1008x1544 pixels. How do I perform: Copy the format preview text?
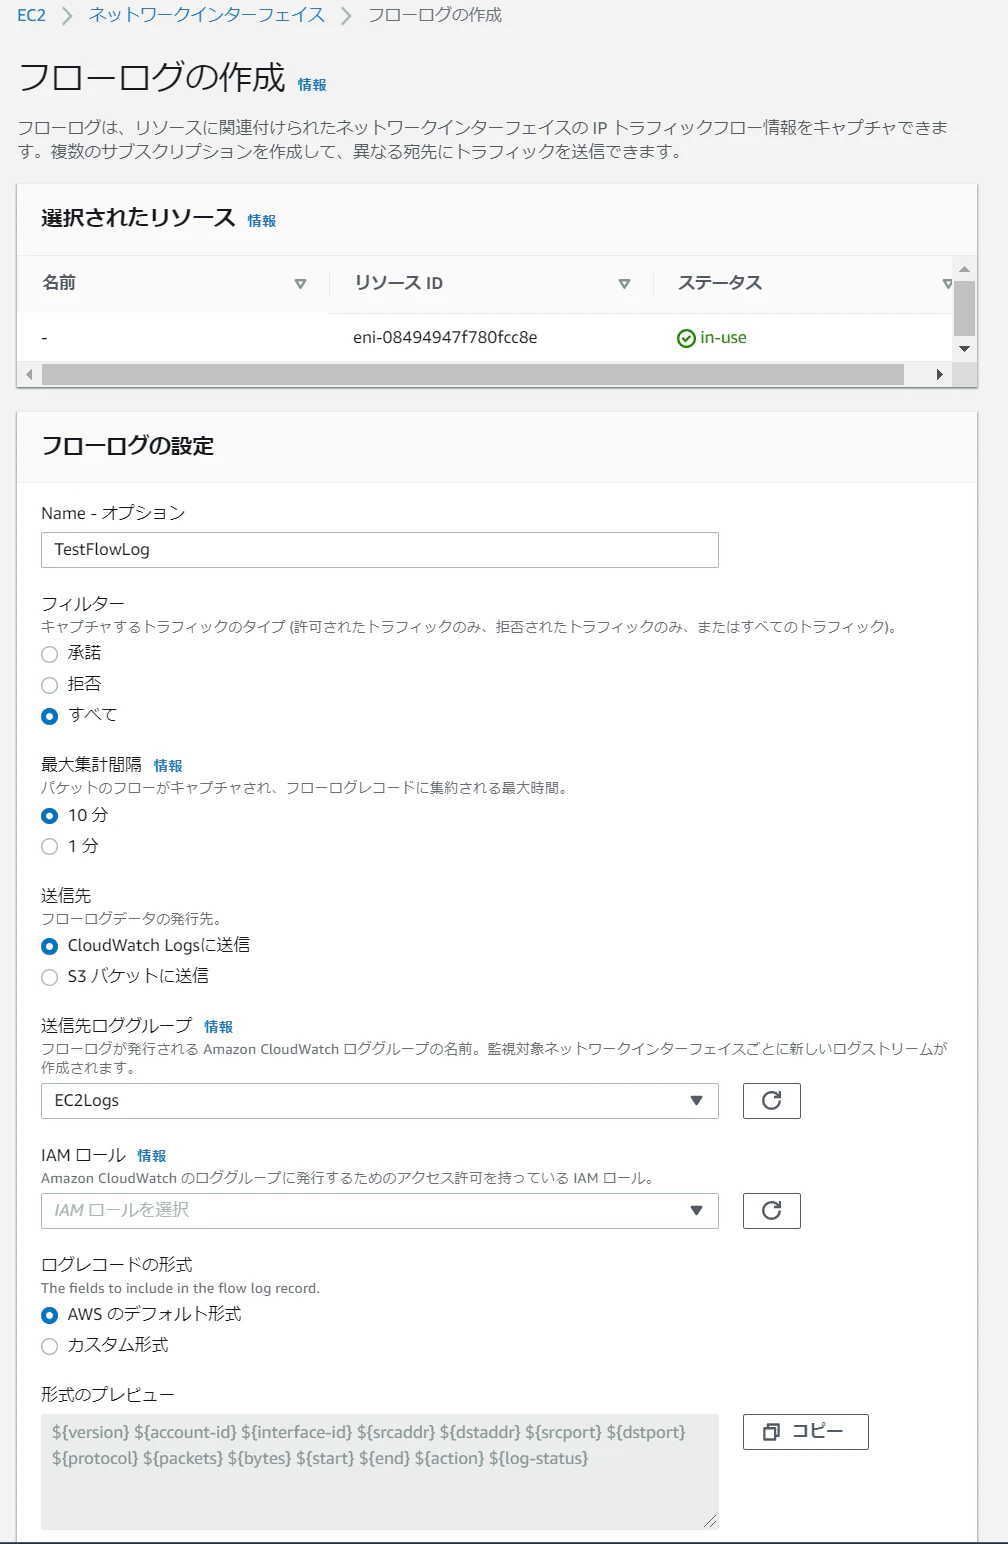(x=805, y=1432)
